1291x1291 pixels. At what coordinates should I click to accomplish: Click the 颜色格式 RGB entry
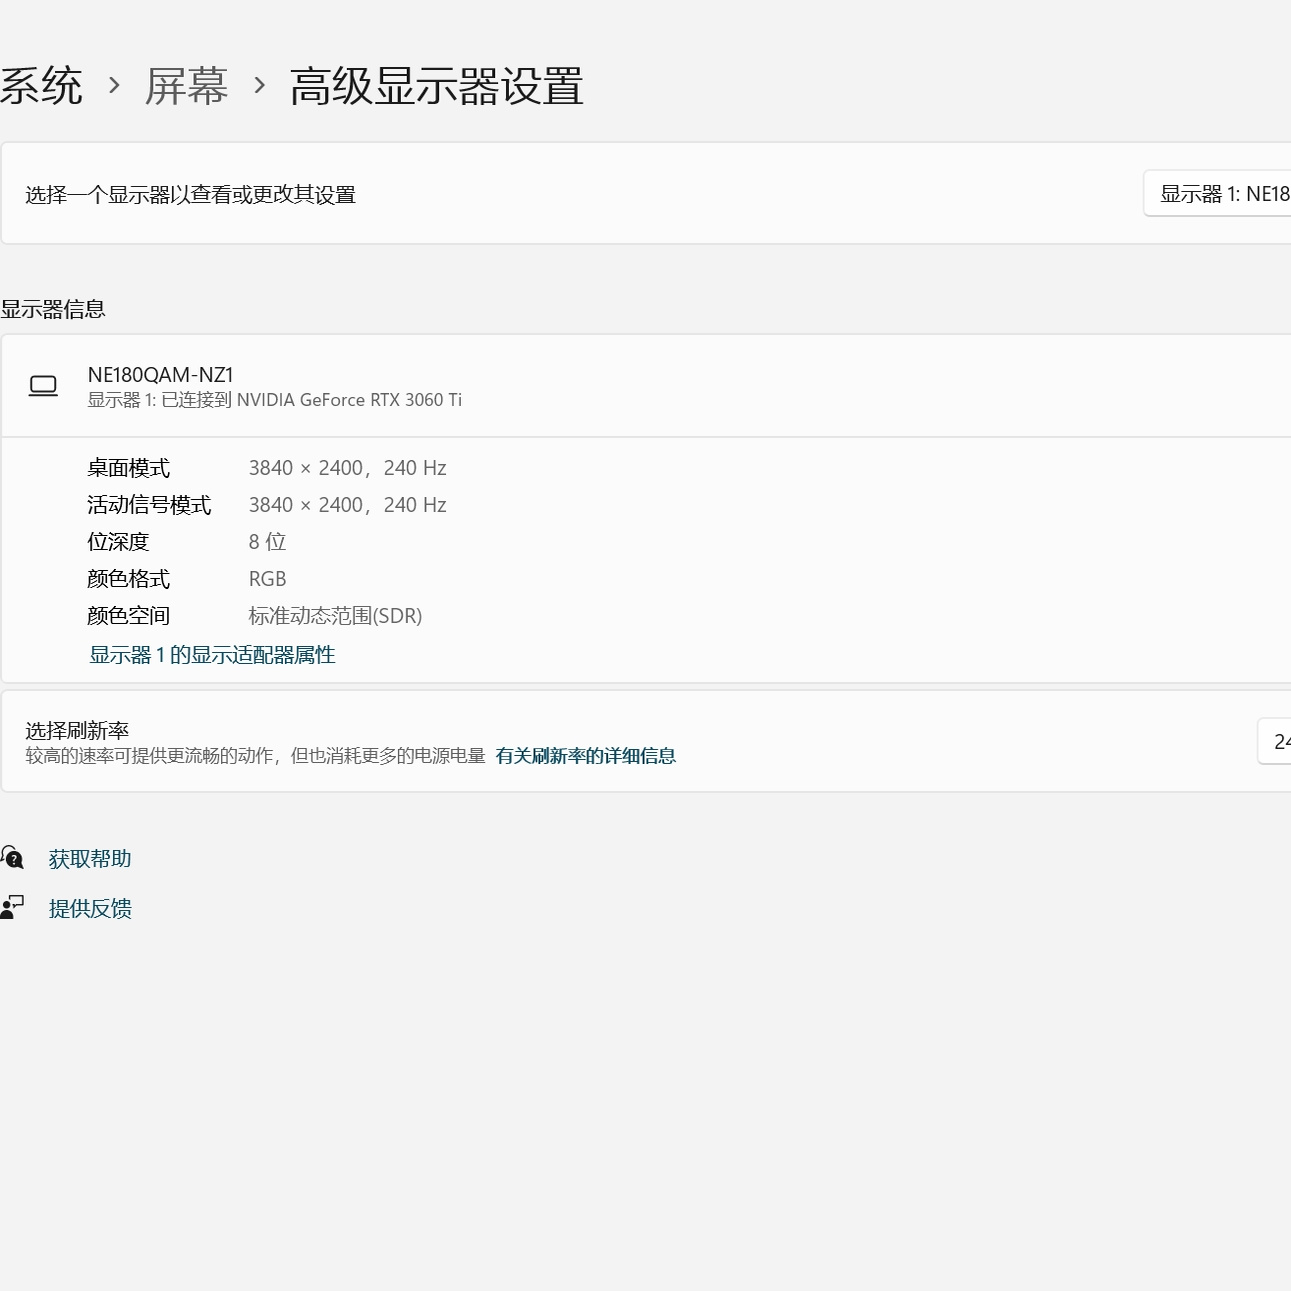coord(267,578)
